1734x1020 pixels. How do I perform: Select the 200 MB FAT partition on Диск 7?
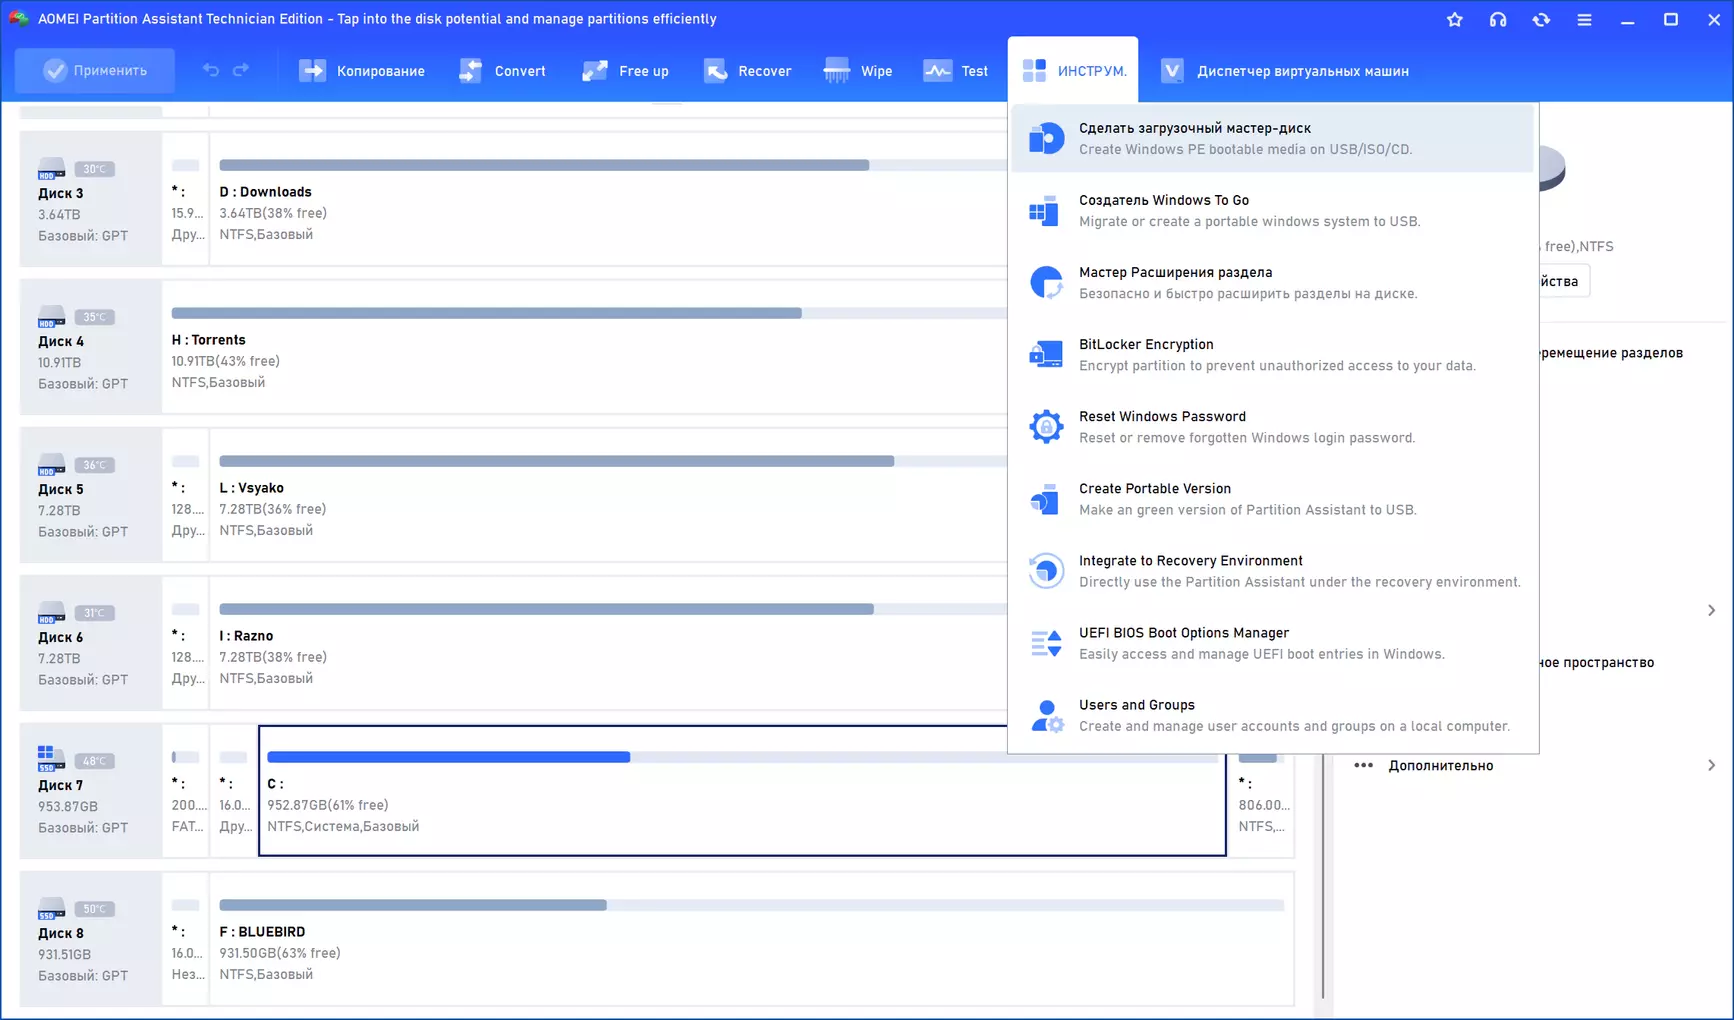(186, 790)
